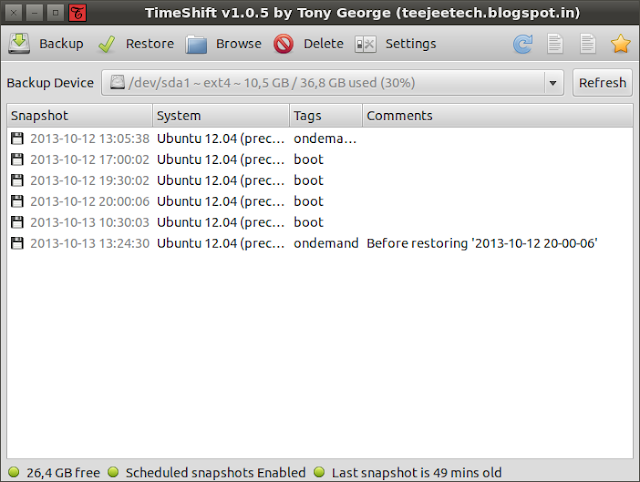Click System cell of 13:24:30 snapshot
The width and height of the screenshot is (640, 482).
221,243
